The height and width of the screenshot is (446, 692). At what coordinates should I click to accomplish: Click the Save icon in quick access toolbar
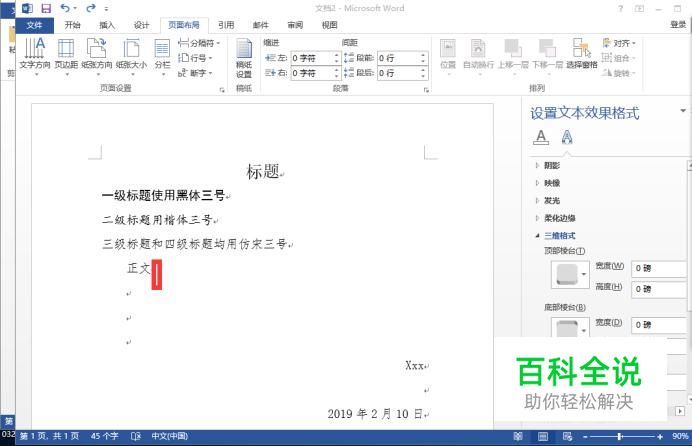click(45, 8)
